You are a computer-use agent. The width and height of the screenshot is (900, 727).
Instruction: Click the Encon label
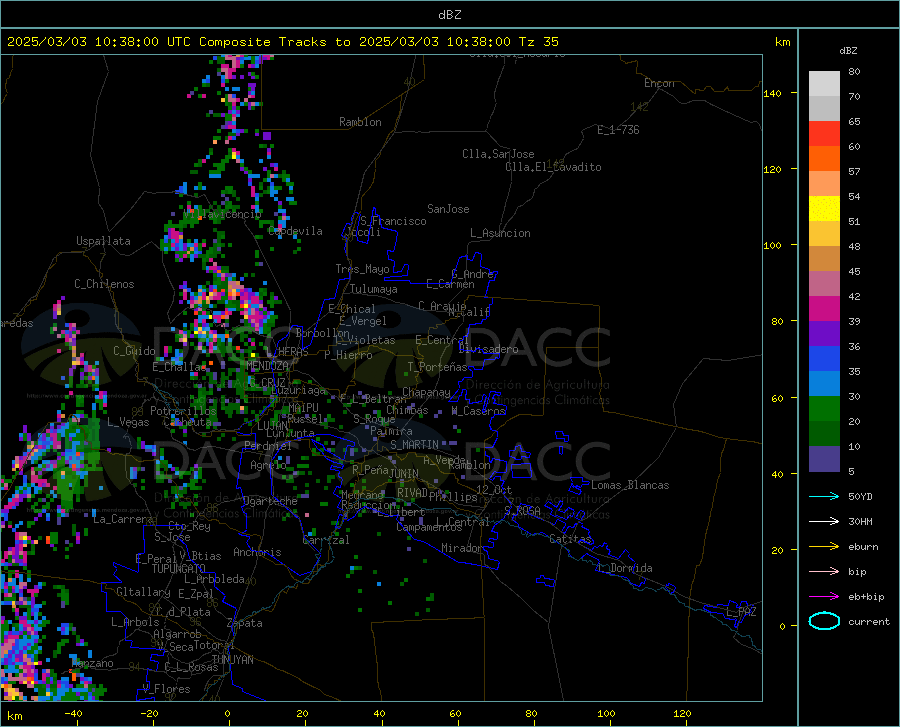[659, 83]
